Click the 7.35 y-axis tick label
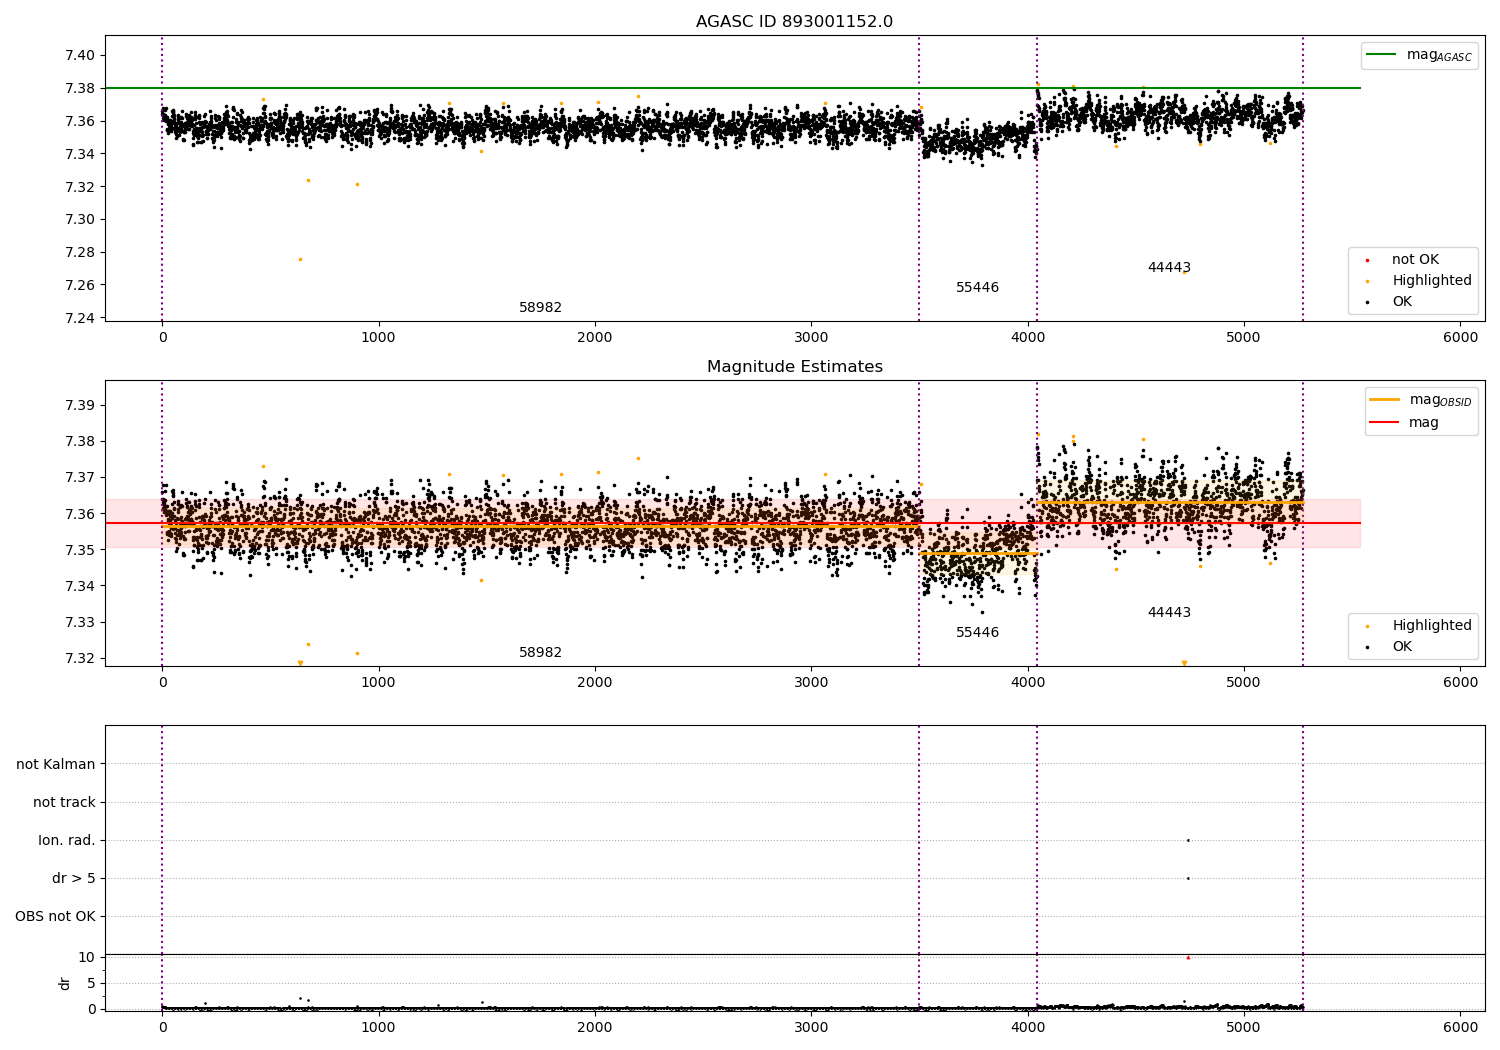The width and height of the screenshot is (1500, 1050). (x=81, y=550)
